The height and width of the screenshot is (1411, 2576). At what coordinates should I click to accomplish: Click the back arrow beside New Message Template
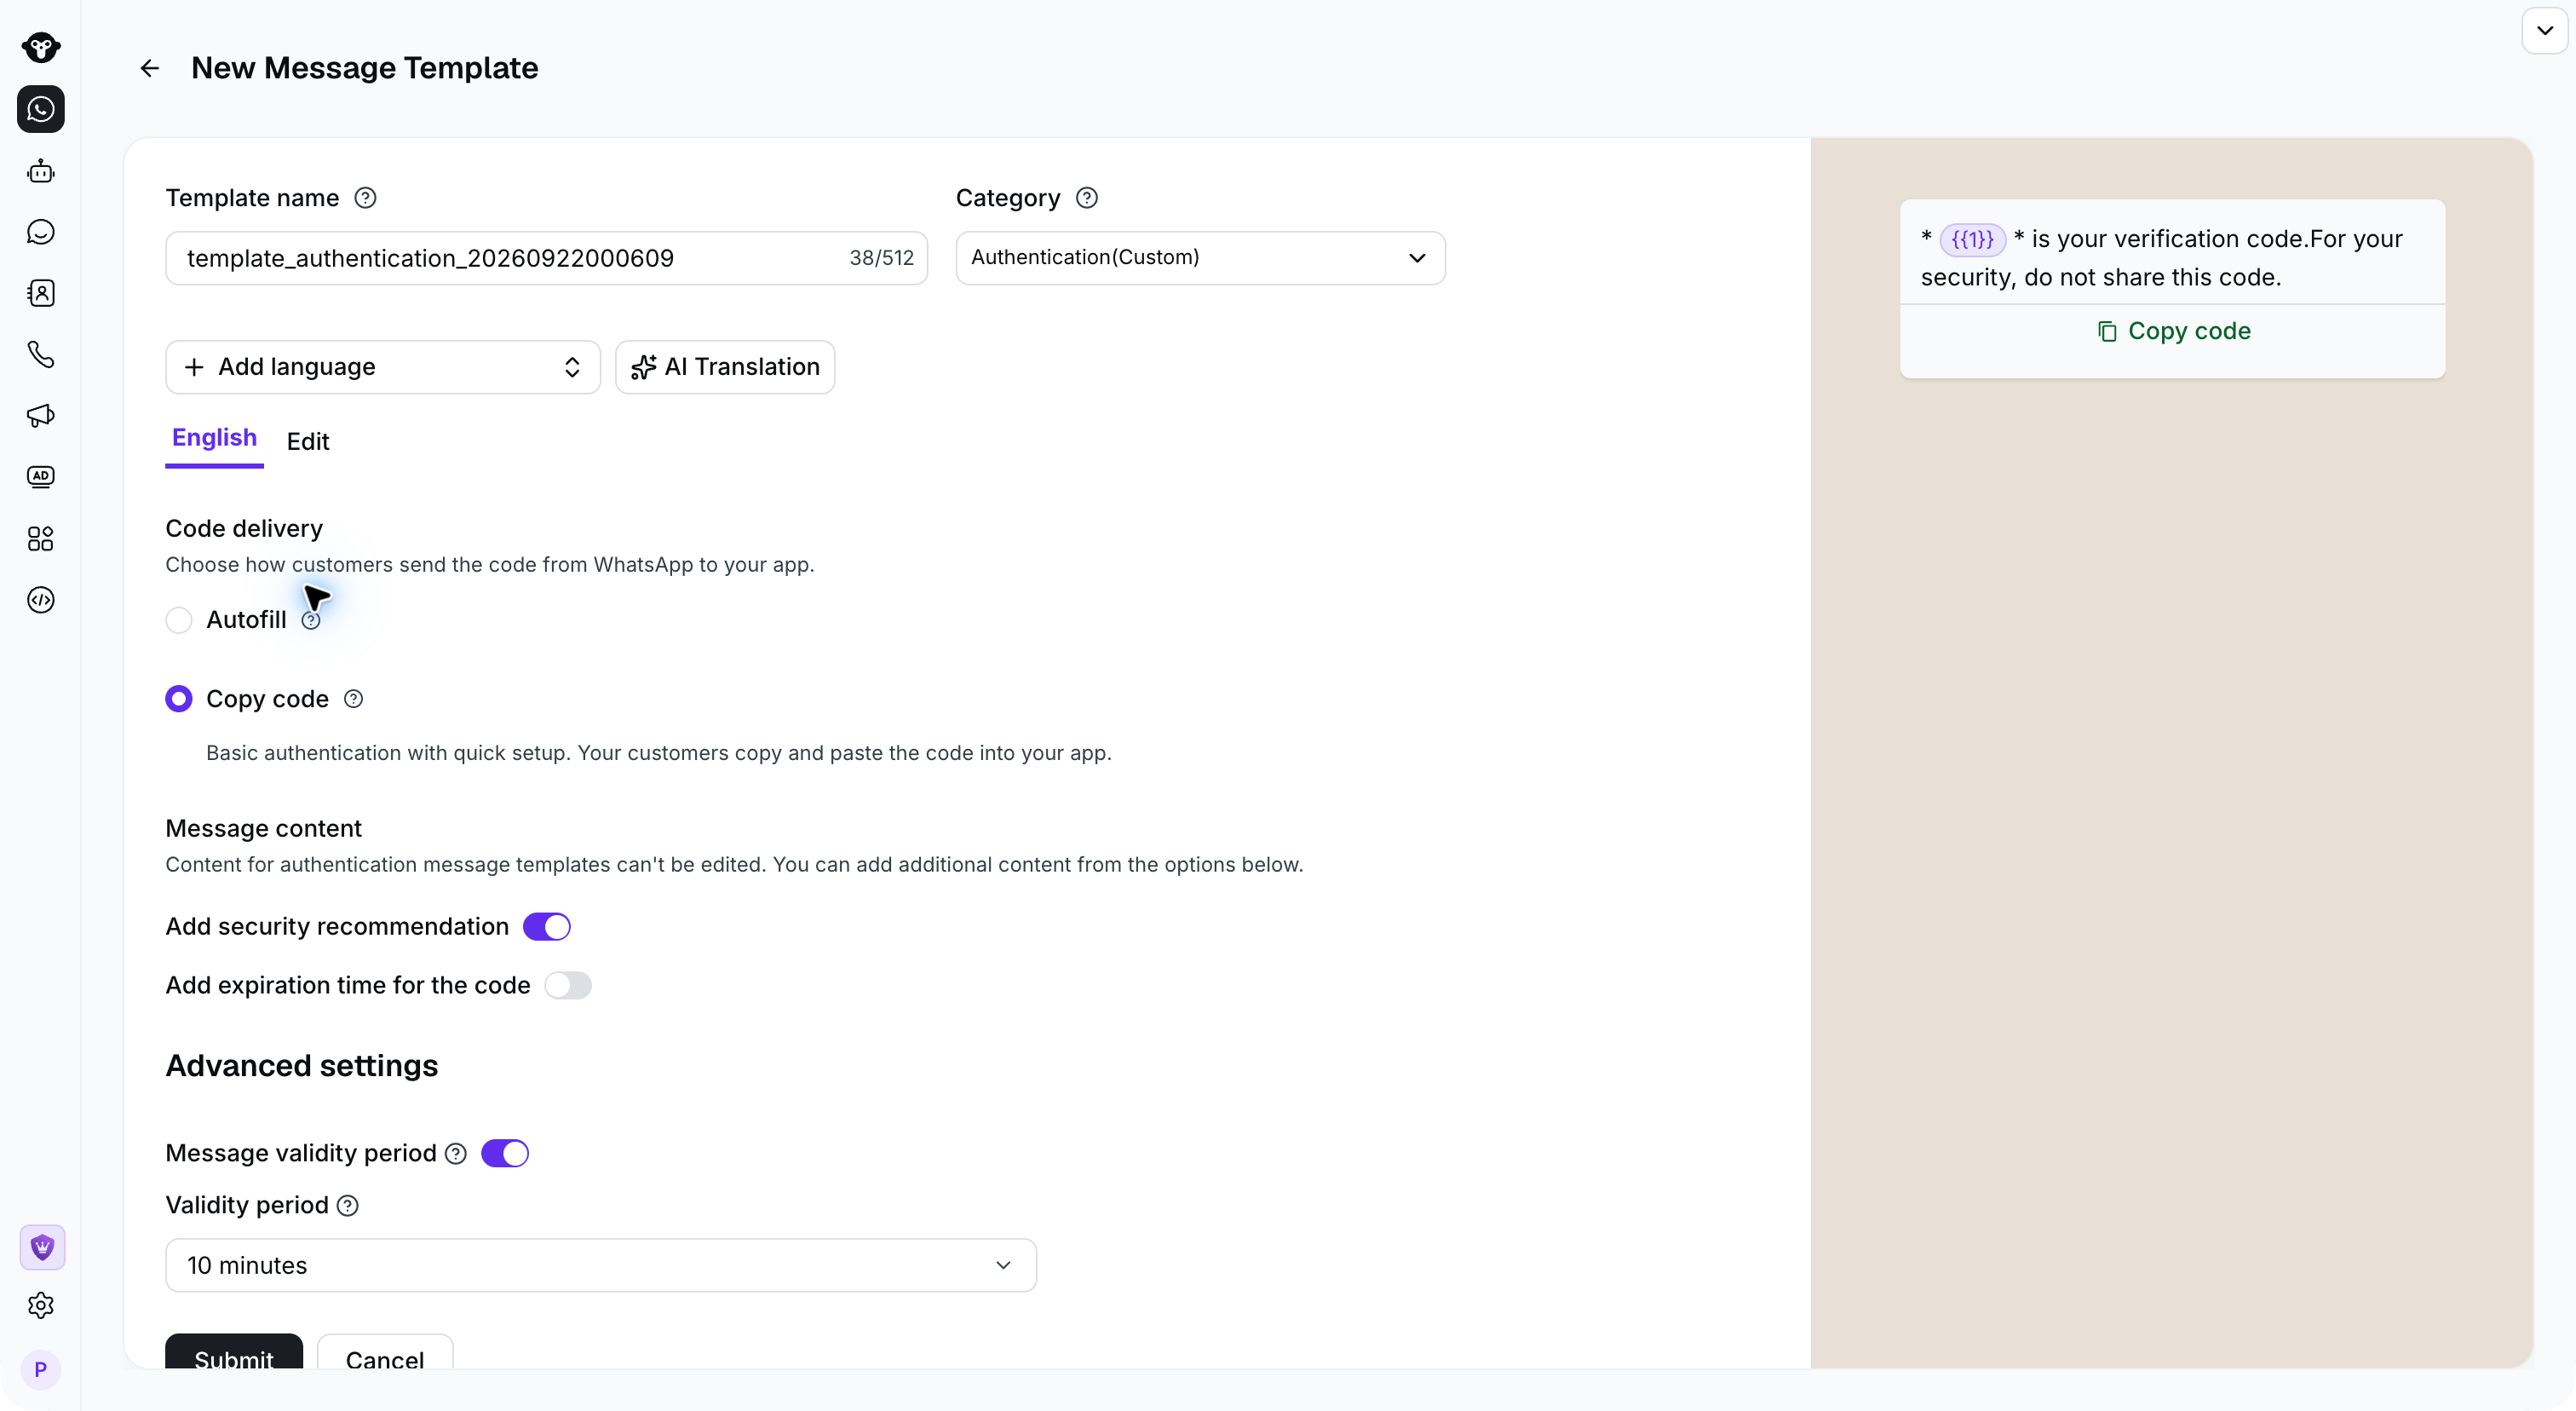(x=149, y=68)
